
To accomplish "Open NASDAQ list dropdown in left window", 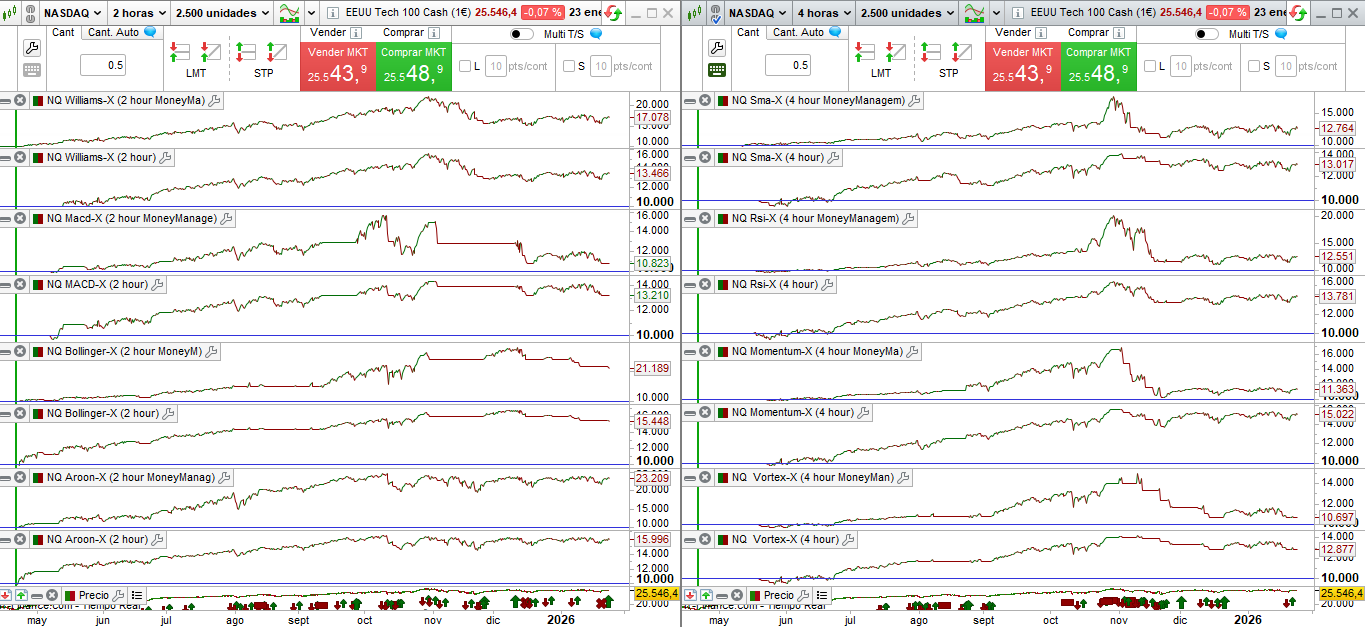I will [71, 13].
